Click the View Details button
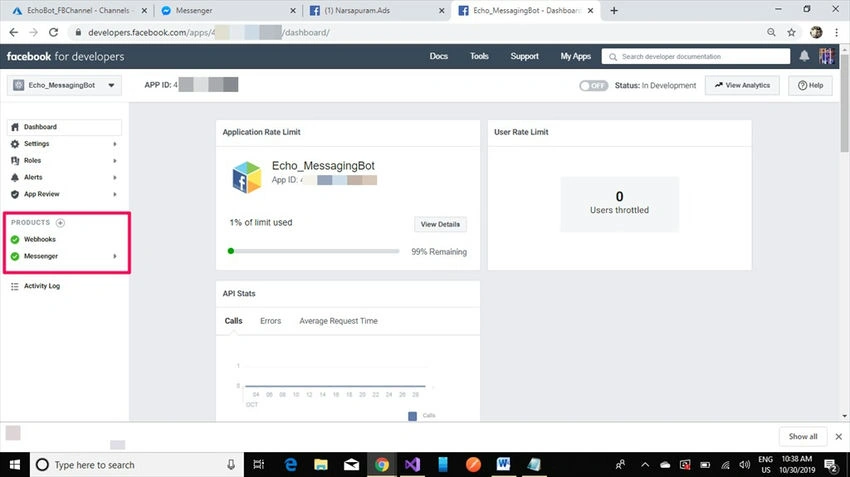The height and width of the screenshot is (477, 850). (440, 224)
